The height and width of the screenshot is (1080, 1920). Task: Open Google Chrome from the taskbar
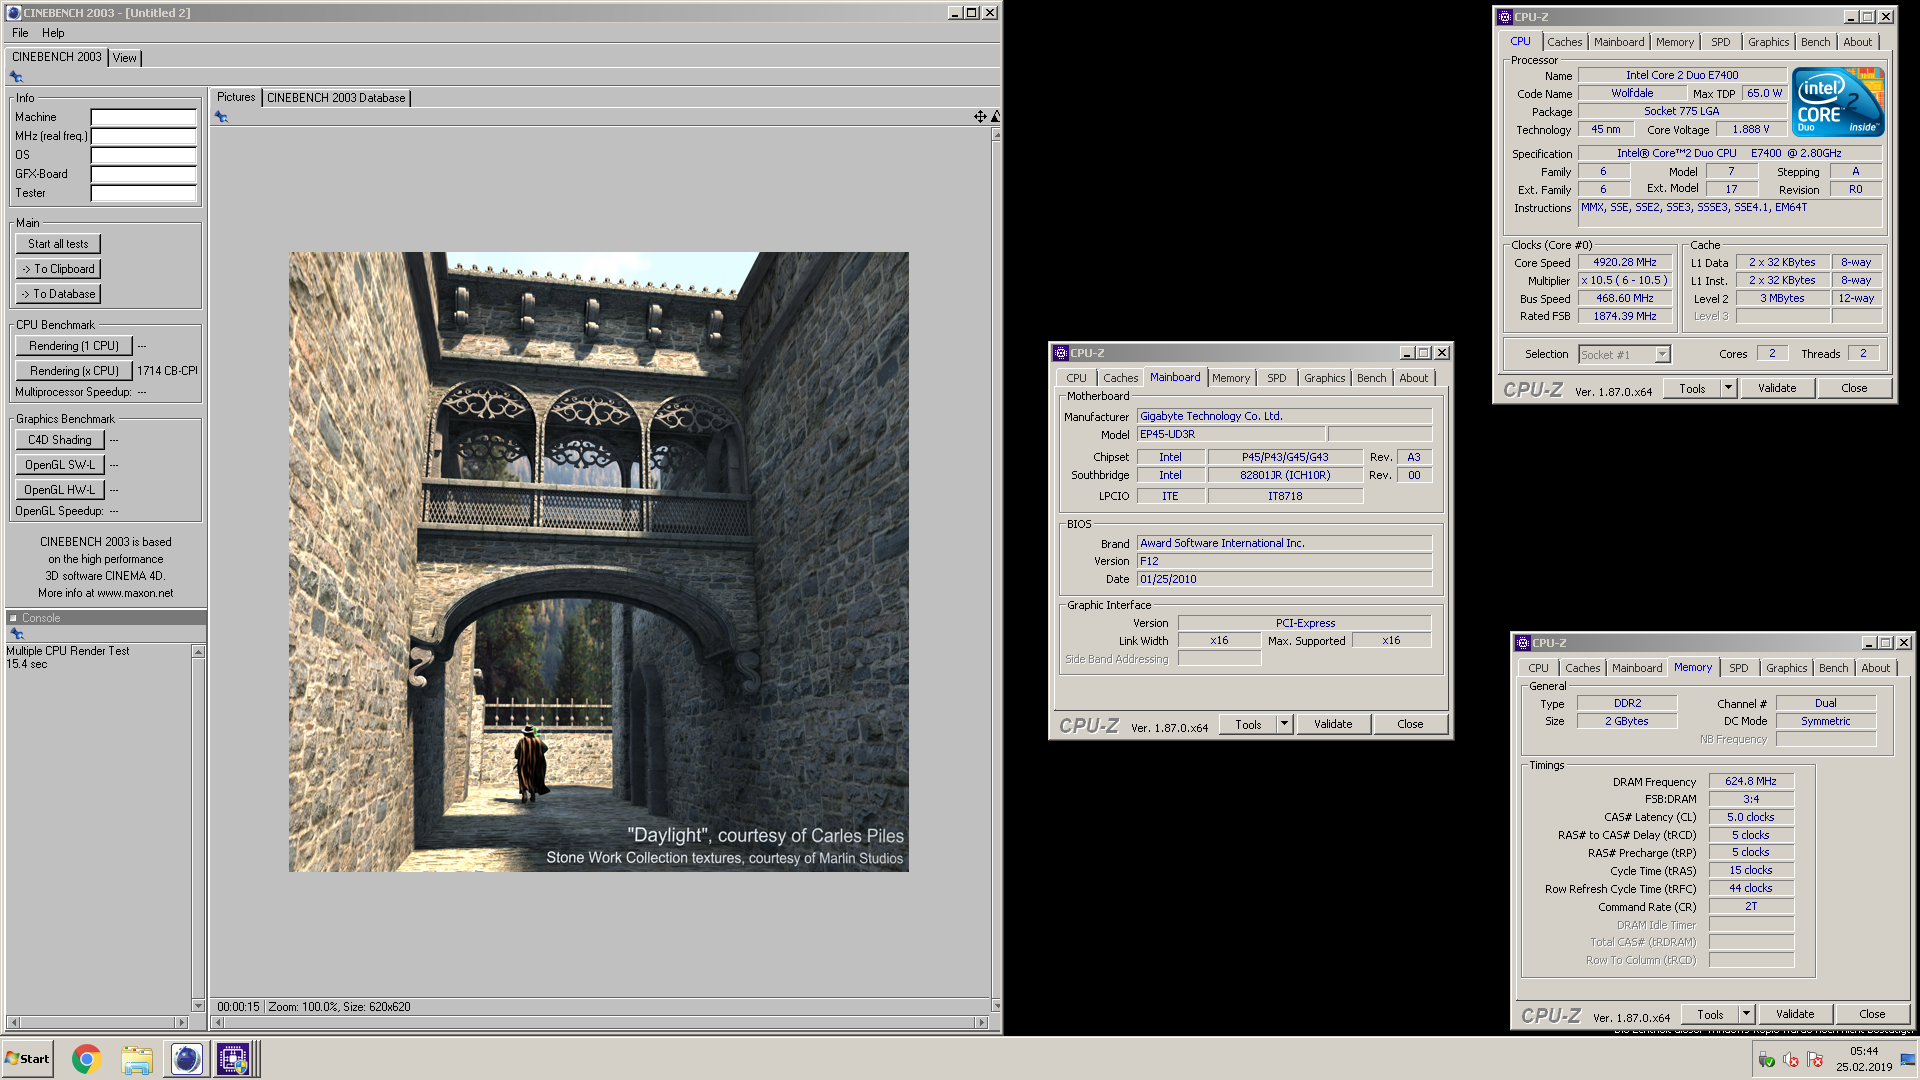87,1059
